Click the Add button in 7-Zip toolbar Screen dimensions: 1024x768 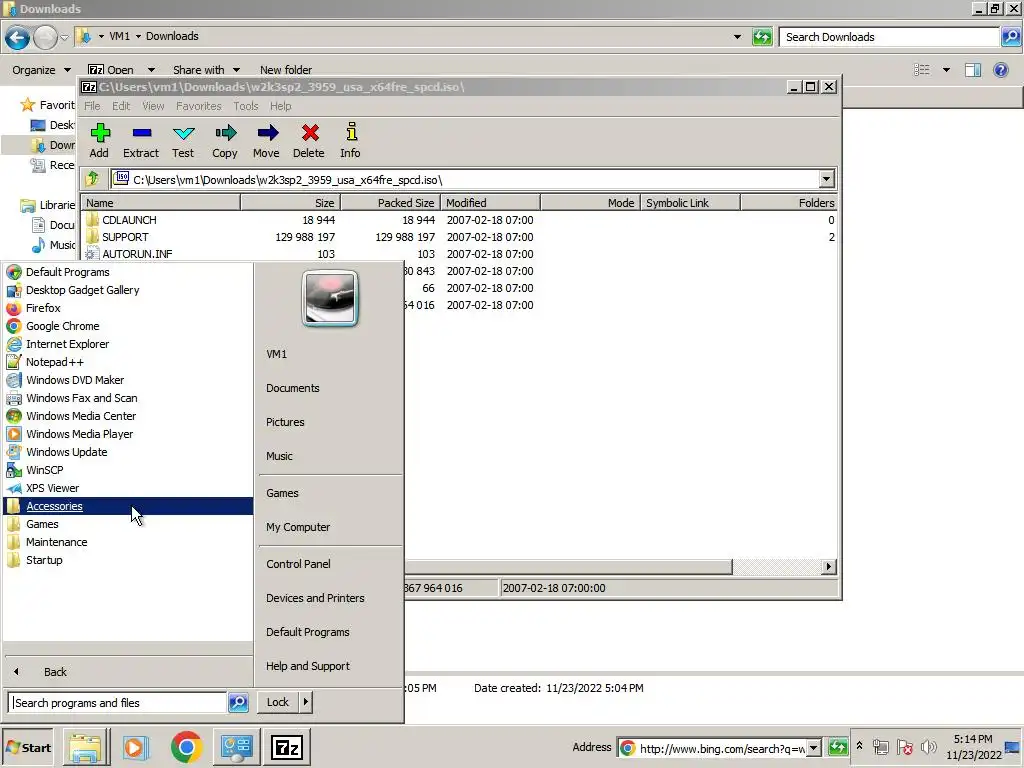[x=99, y=140]
